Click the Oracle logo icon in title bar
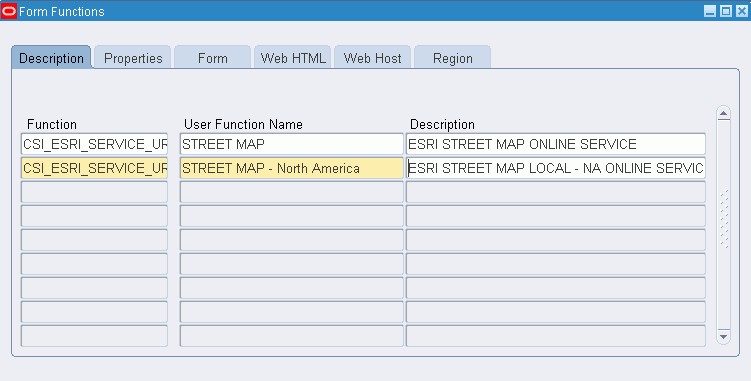This screenshot has width=751, height=381. (9, 11)
